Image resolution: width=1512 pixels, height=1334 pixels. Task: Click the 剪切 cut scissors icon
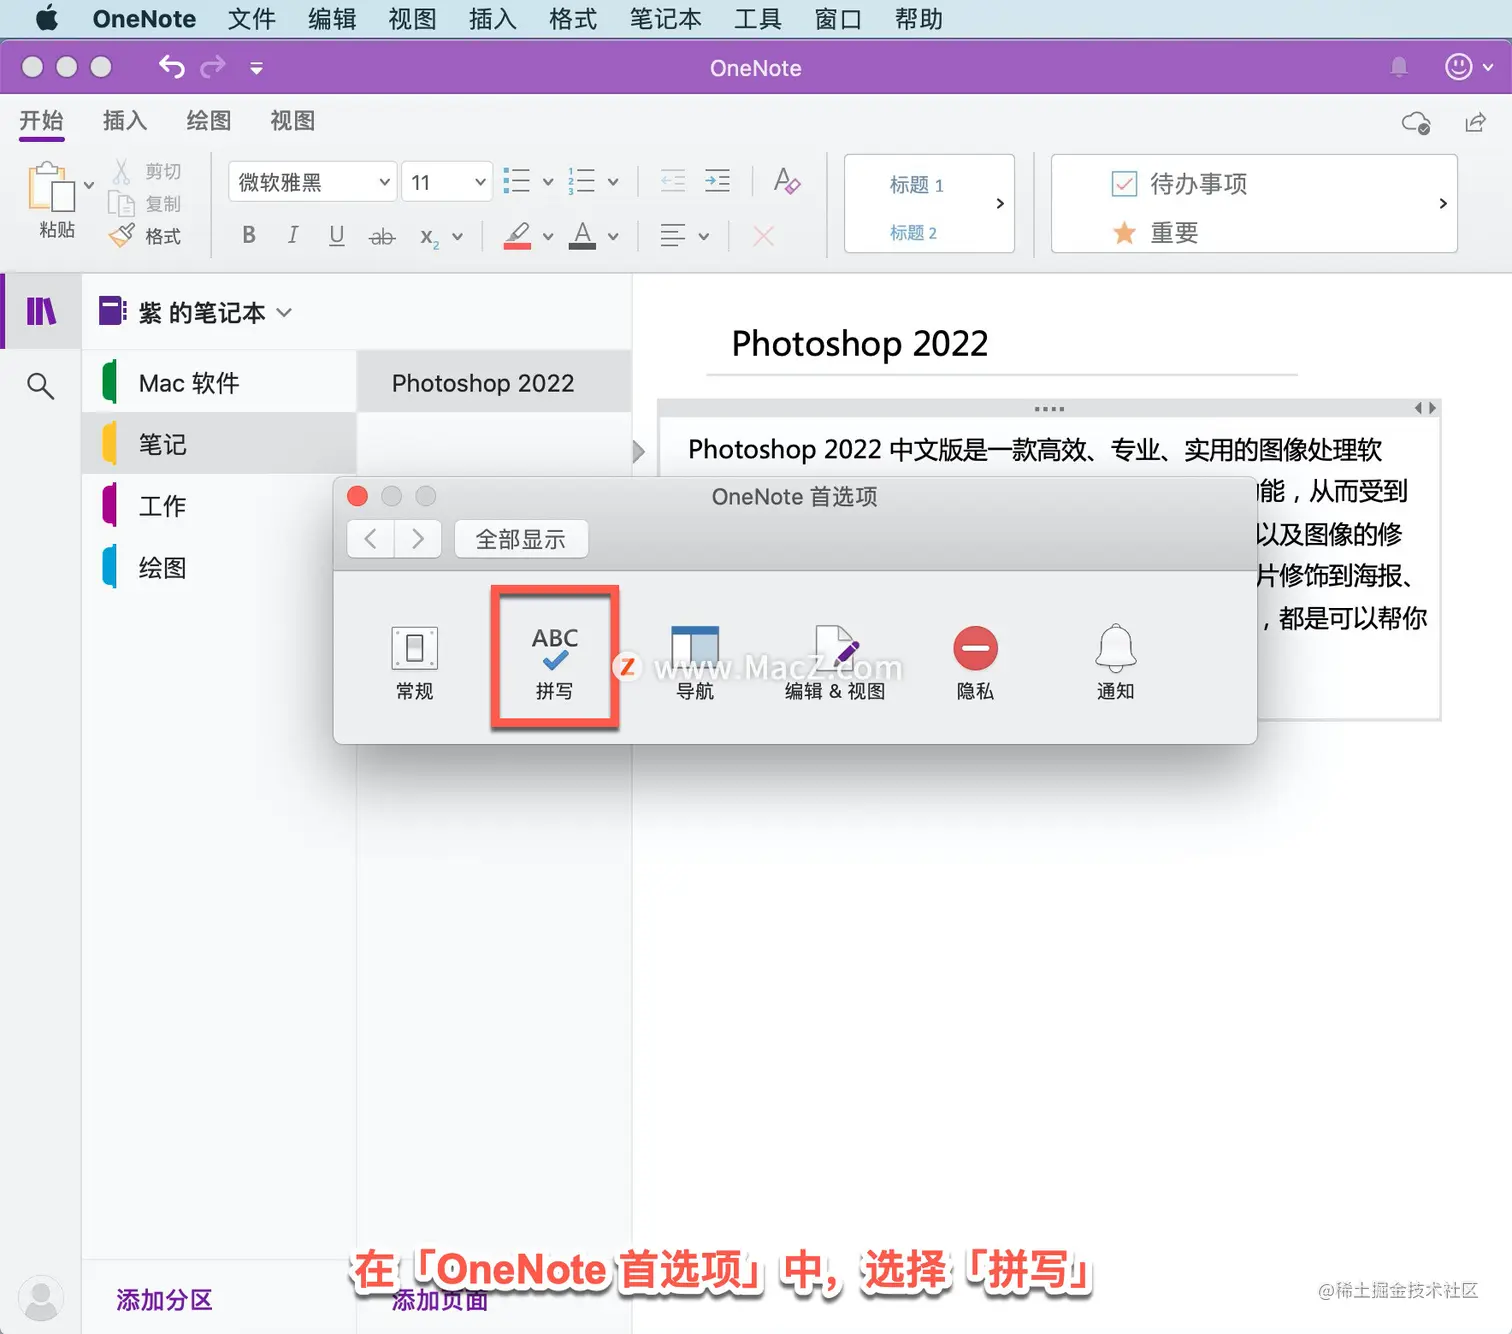[x=121, y=171]
